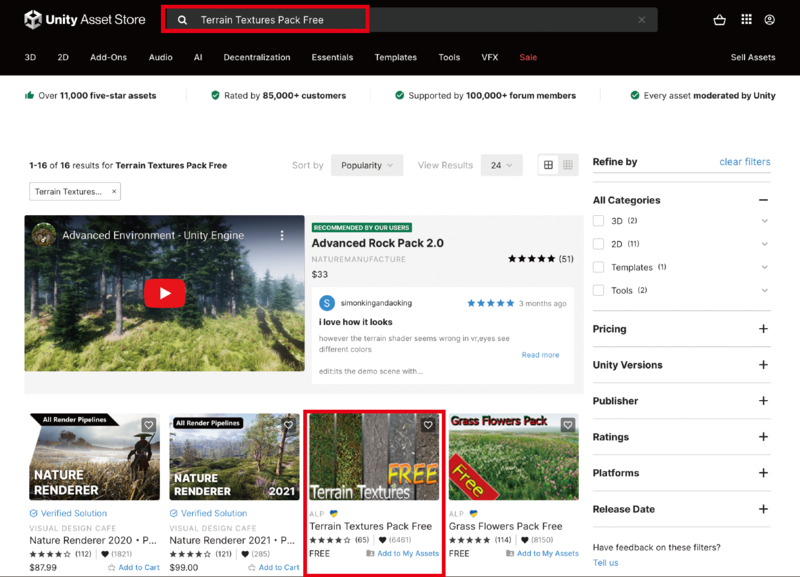Expand the Ratings filter
The width and height of the screenshot is (800, 577).
(763, 437)
